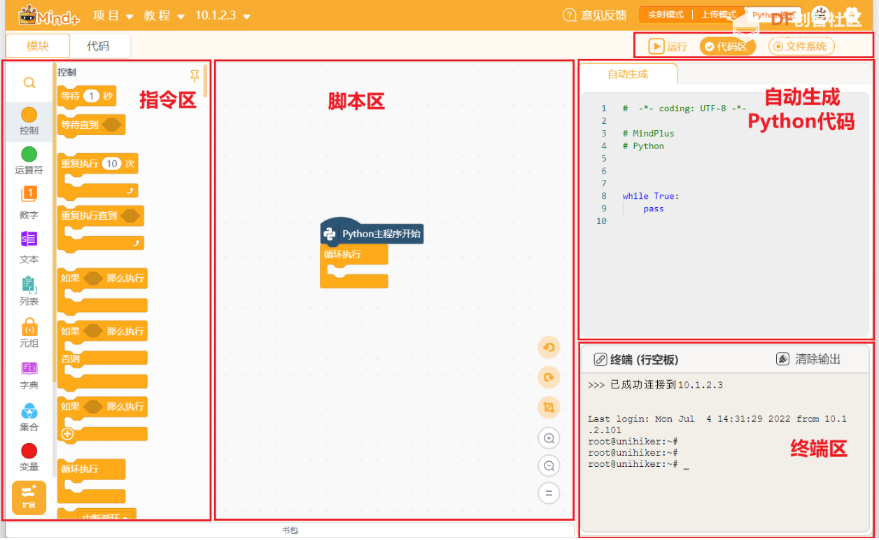Click the 变量 (Variables) red color circle
This screenshot has height=540, width=879.
pyautogui.click(x=29, y=451)
